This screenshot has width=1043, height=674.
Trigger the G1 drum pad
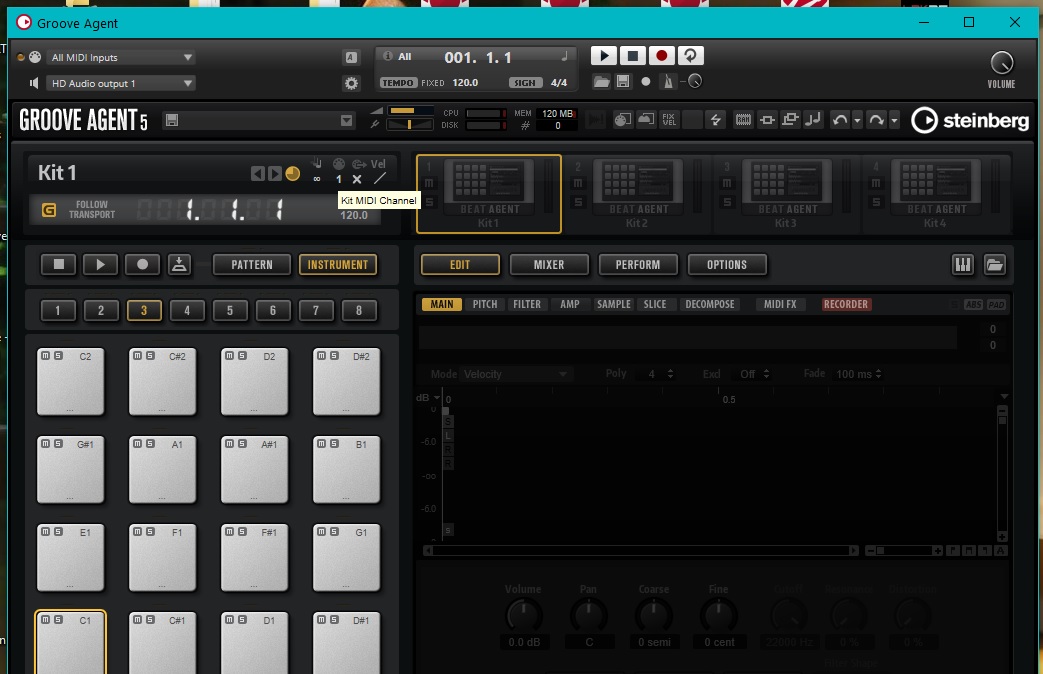pos(347,558)
